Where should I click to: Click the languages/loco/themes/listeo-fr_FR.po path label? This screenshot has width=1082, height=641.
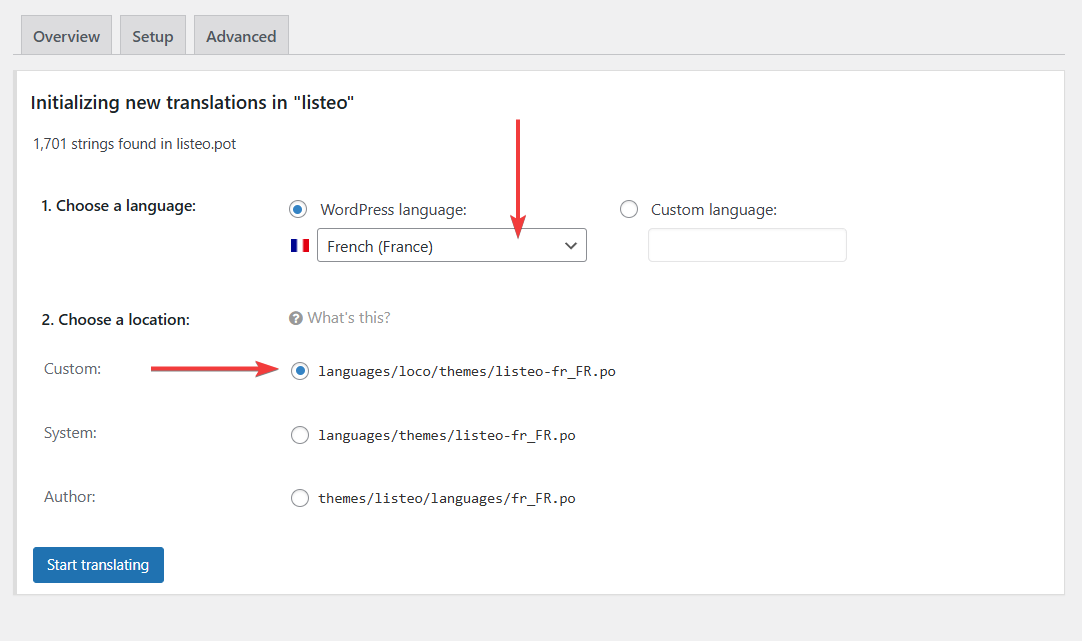pyautogui.click(x=466, y=371)
